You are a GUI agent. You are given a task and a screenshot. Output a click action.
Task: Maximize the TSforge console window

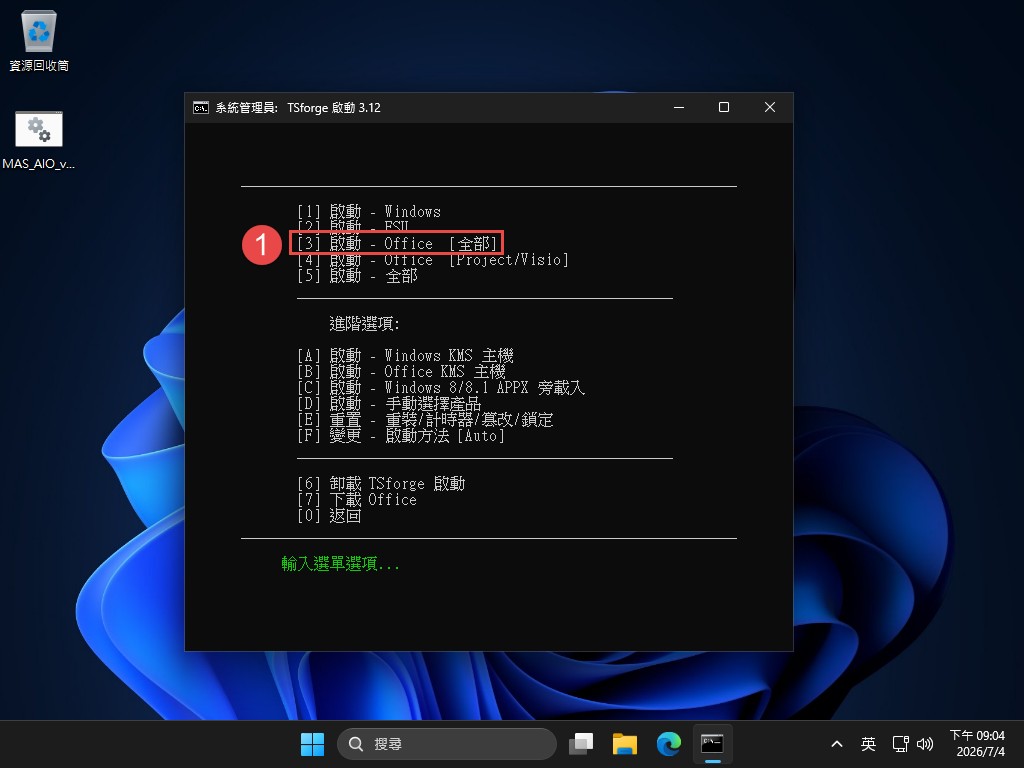[724, 107]
